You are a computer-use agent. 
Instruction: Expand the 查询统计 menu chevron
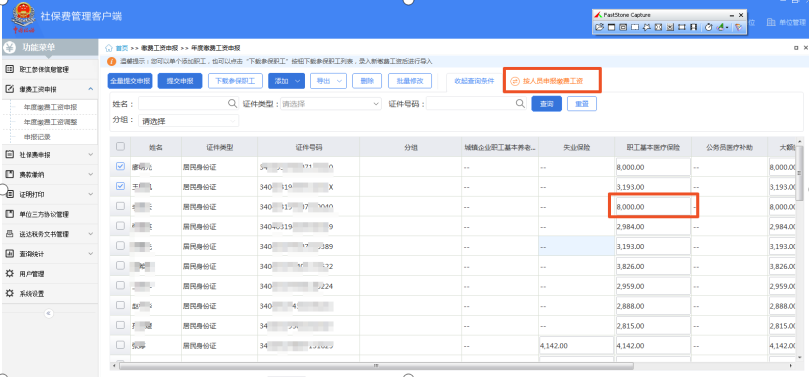click(x=91, y=254)
